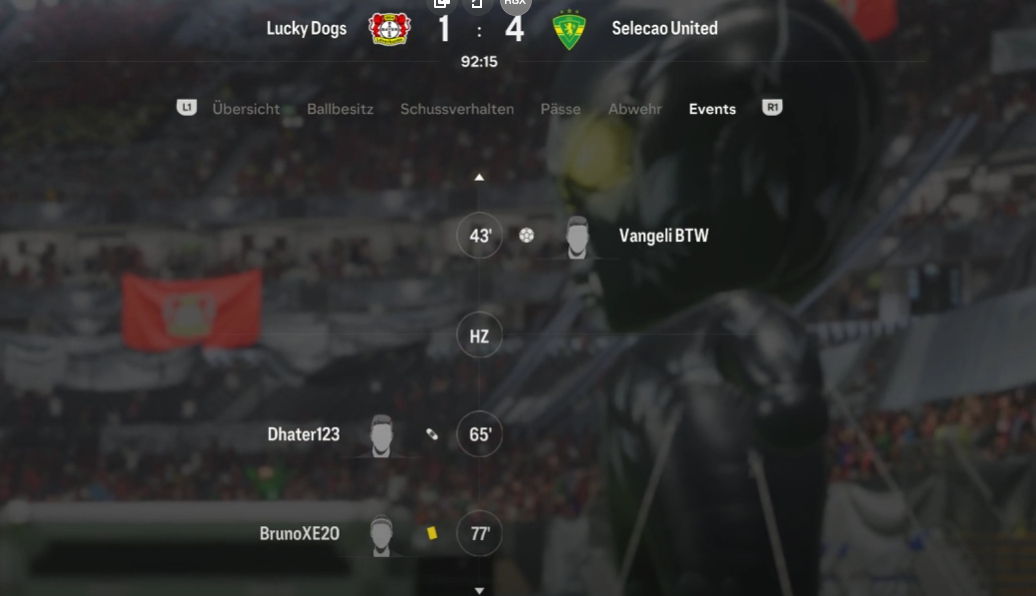The image size is (1036, 596).
Task: Click the yellow card icon for BrunoXE20
Action: tap(432, 533)
